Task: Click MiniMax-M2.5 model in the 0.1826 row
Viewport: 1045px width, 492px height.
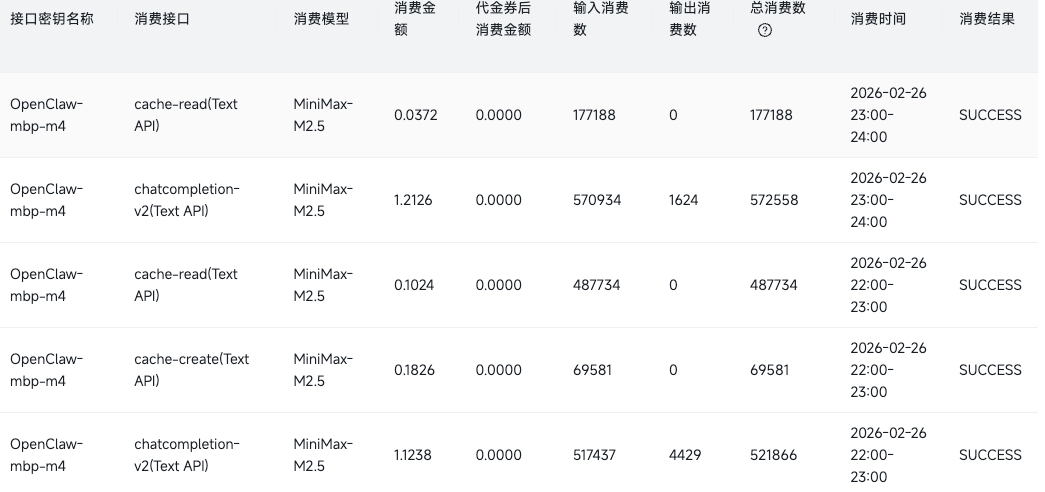Action: click(323, 370)
